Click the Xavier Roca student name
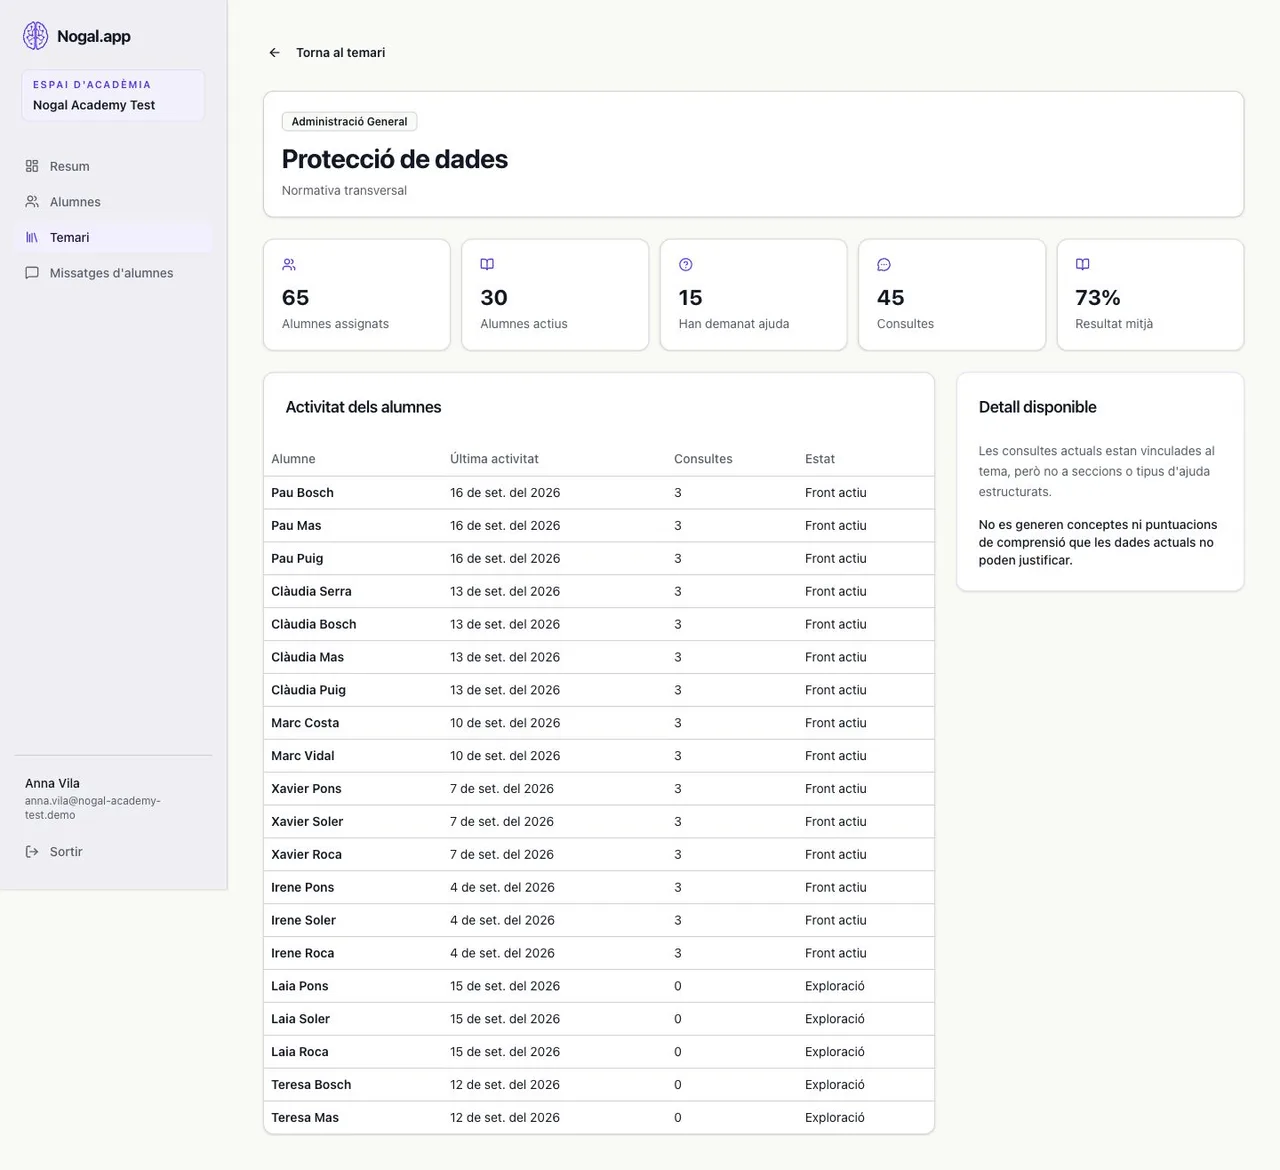Viewport: 1280px width, 1170px height. click(x=306, y=855)
